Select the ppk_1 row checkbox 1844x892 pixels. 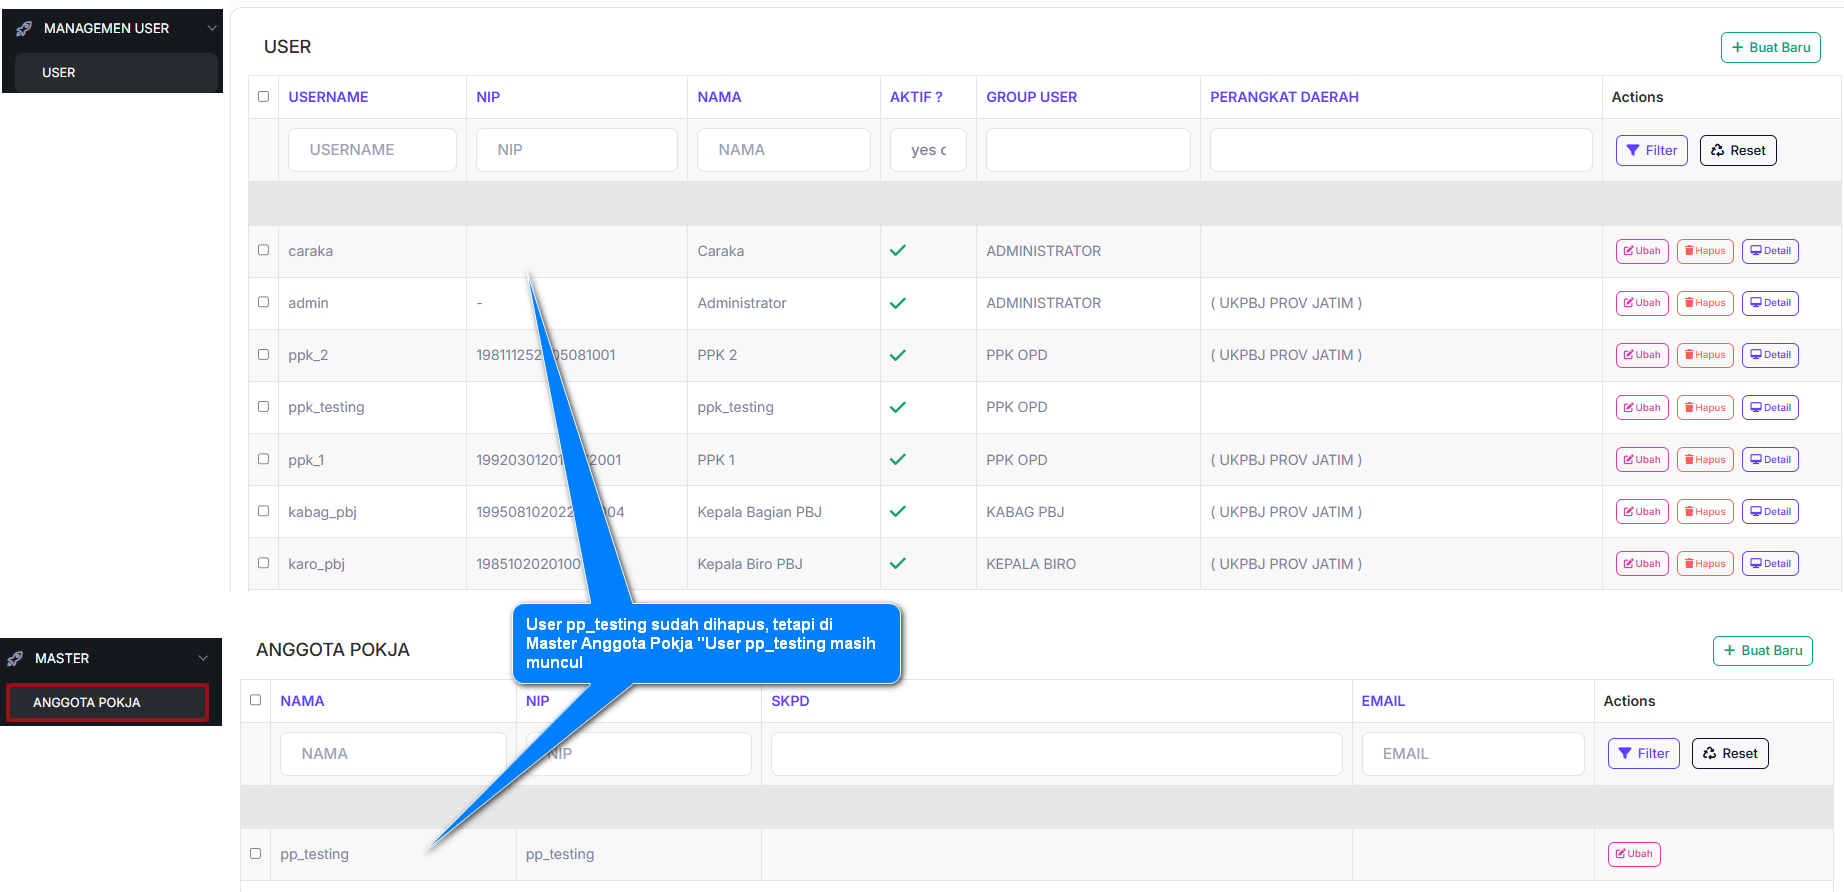[263, 459]
